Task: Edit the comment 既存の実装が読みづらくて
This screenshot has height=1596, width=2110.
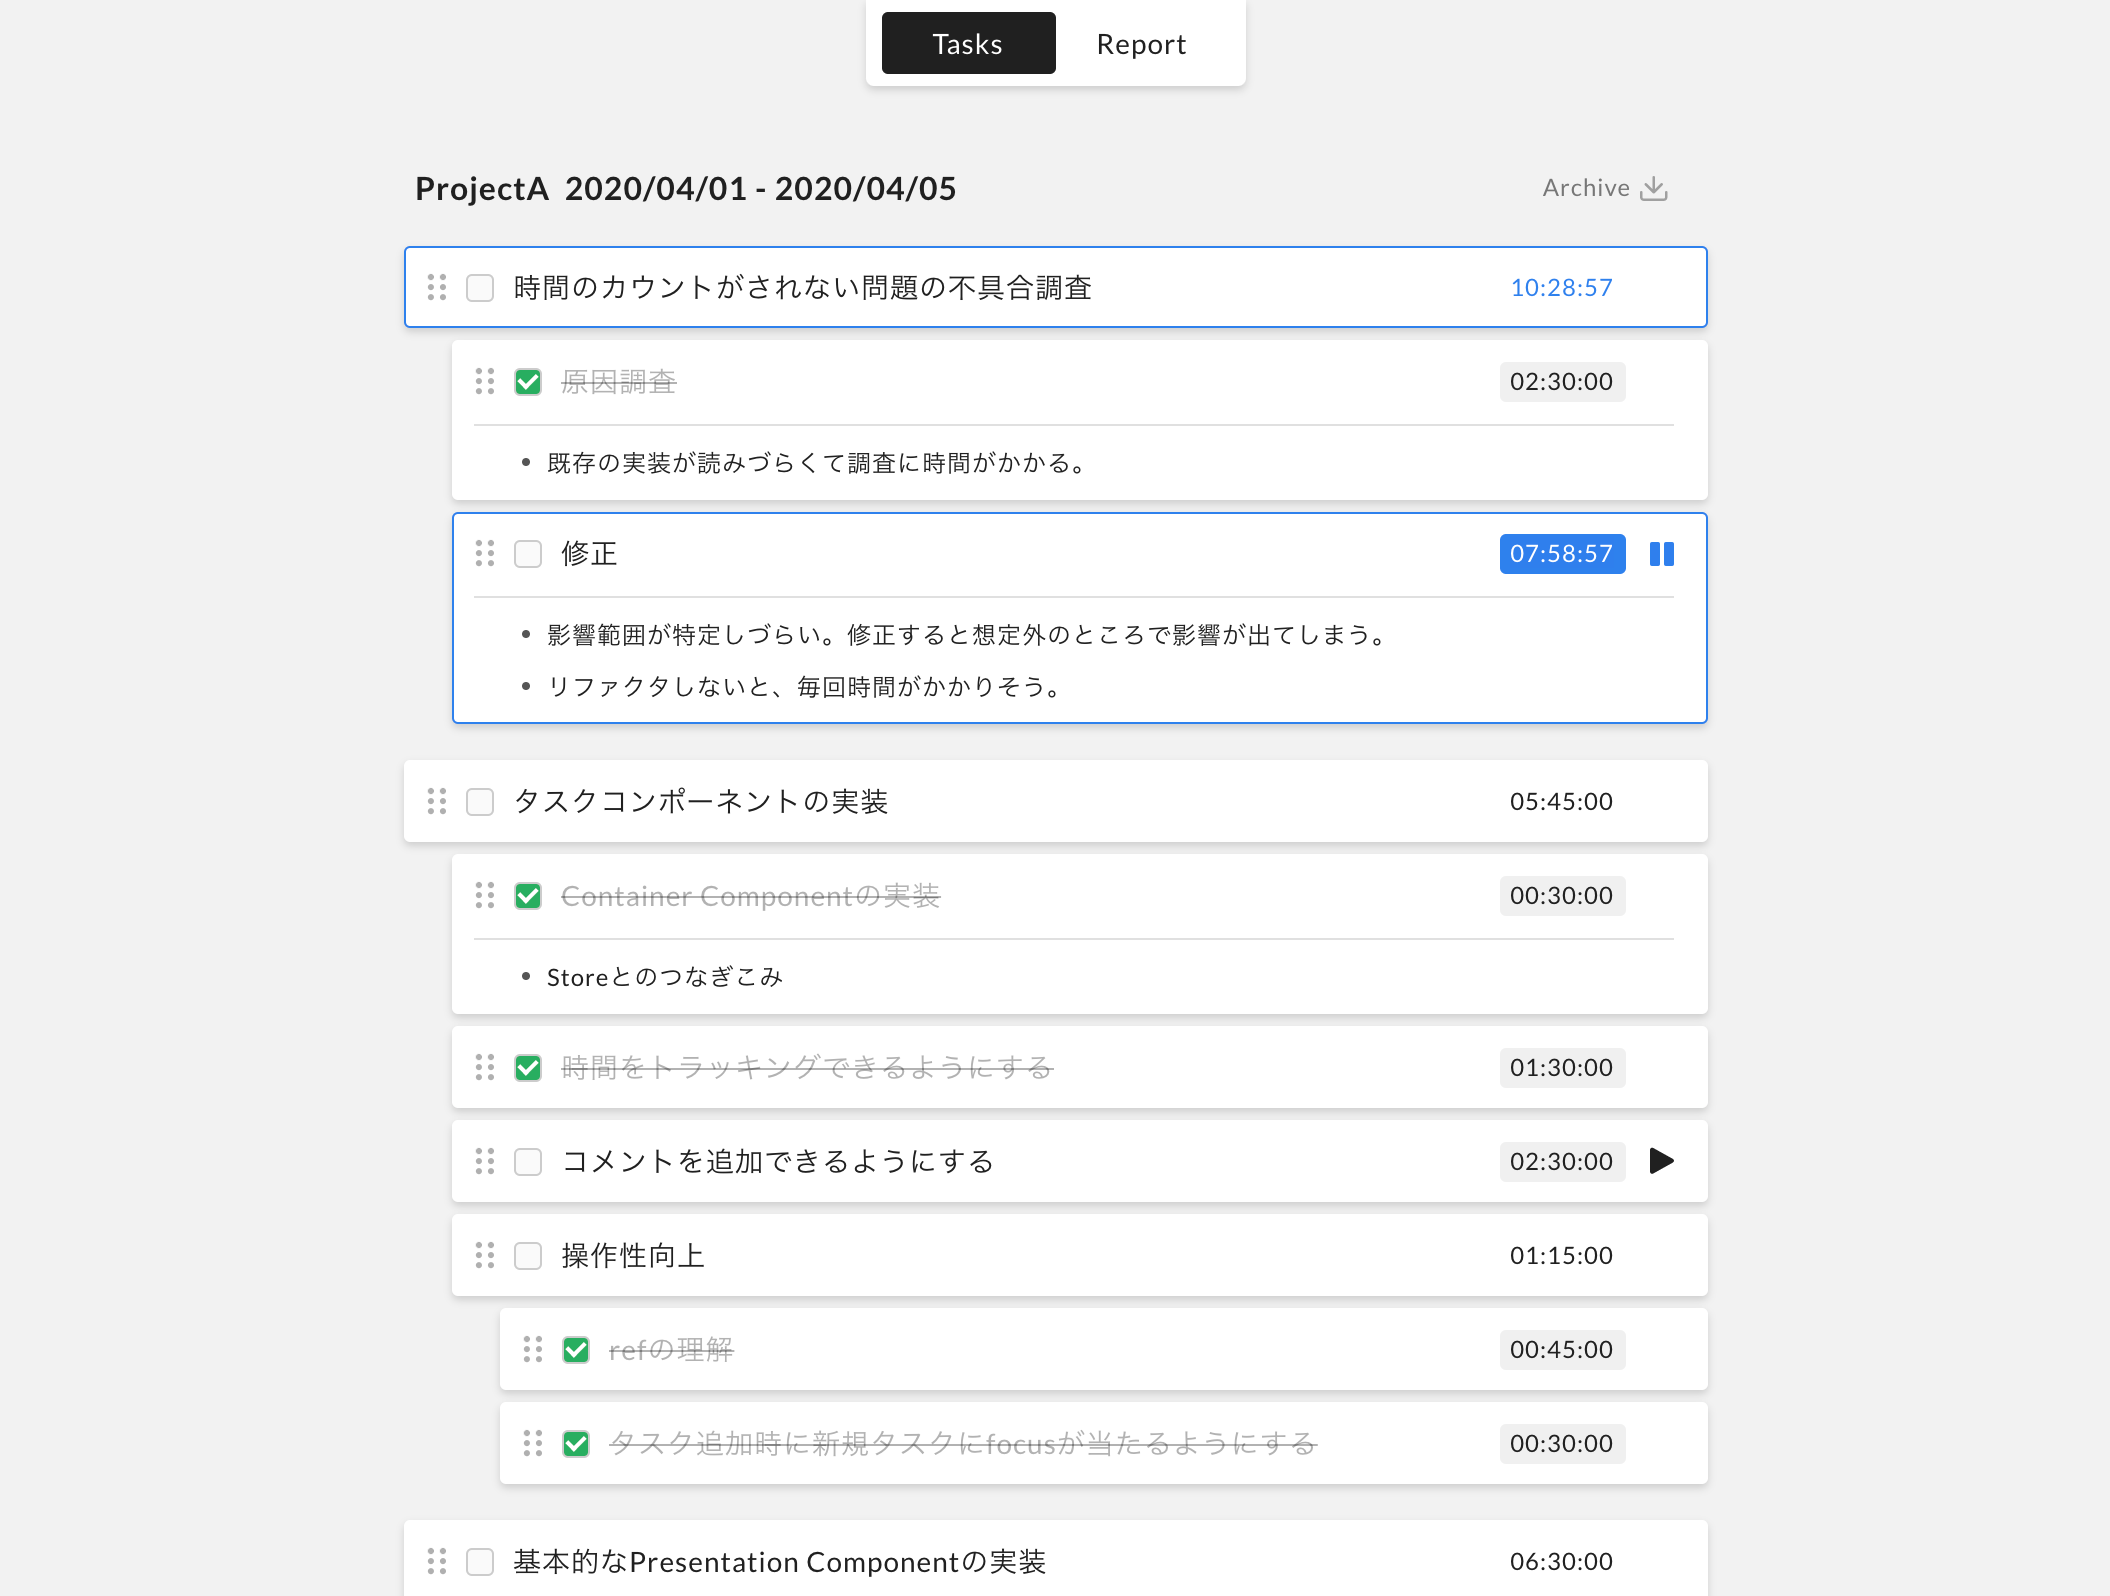Action: tap(817, 463)
